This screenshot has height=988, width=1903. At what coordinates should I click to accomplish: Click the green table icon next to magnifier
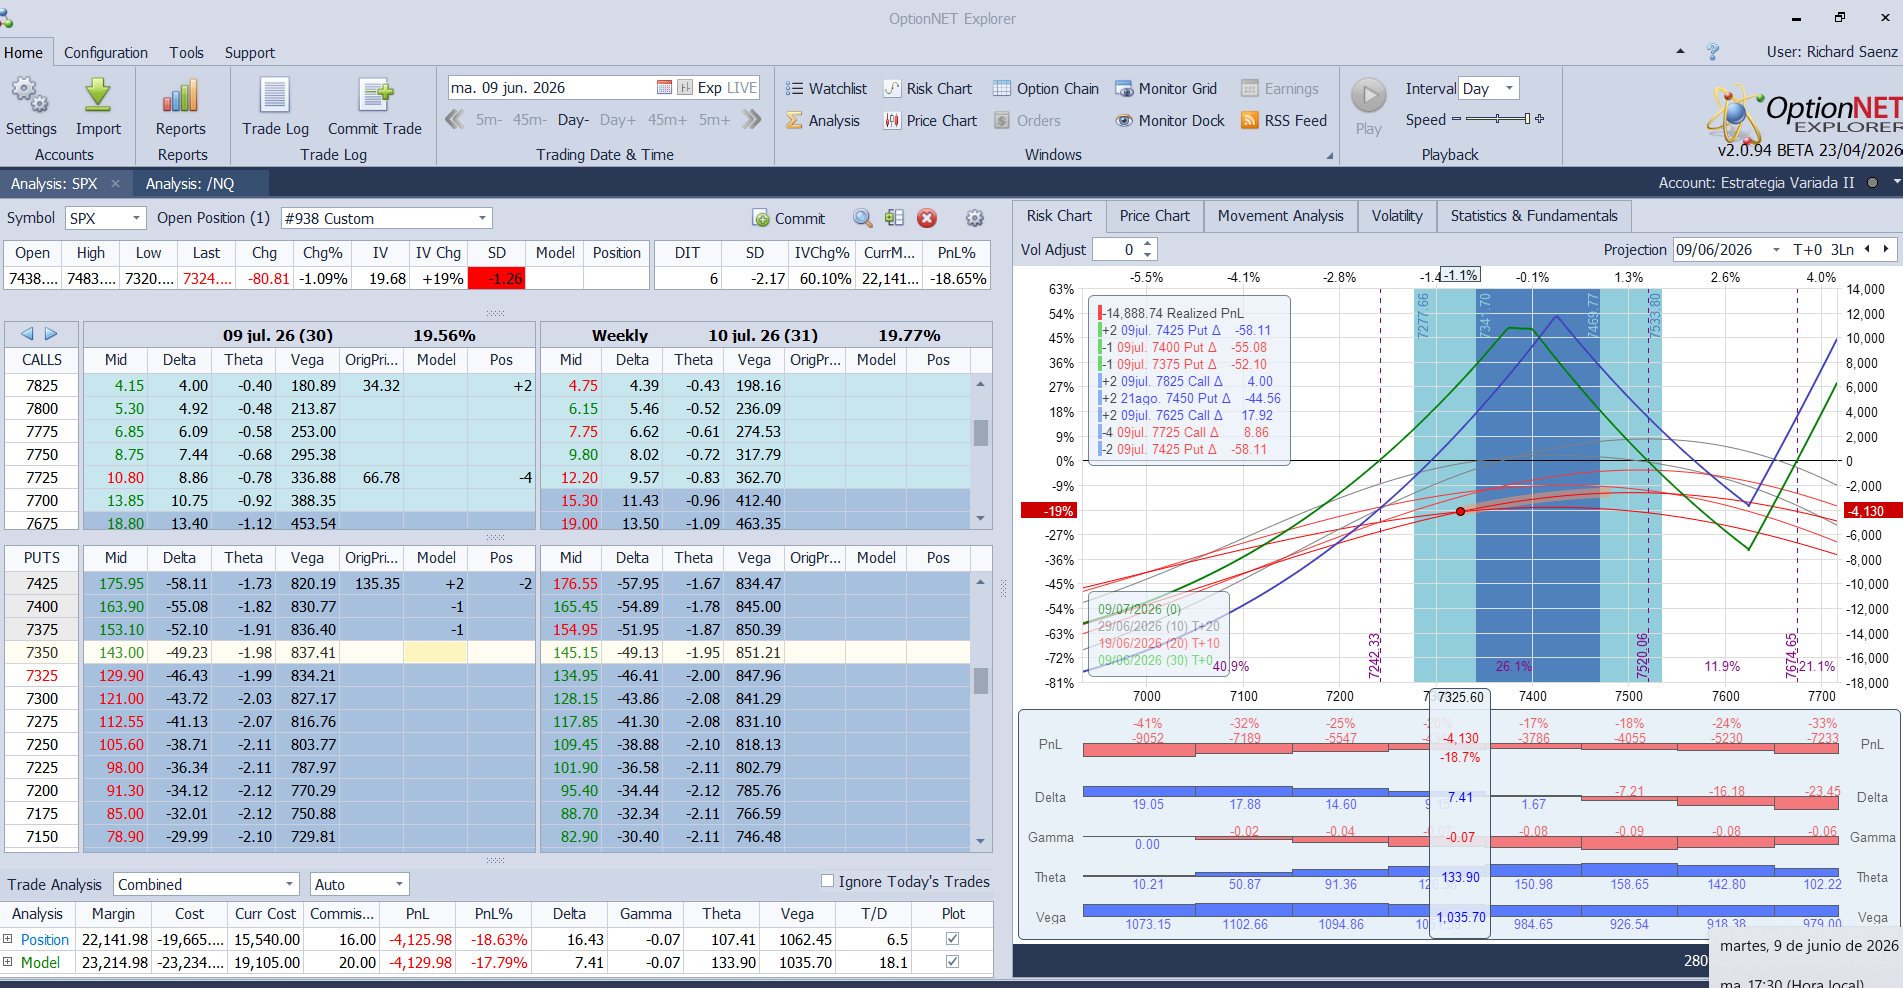tap(894, 218)
